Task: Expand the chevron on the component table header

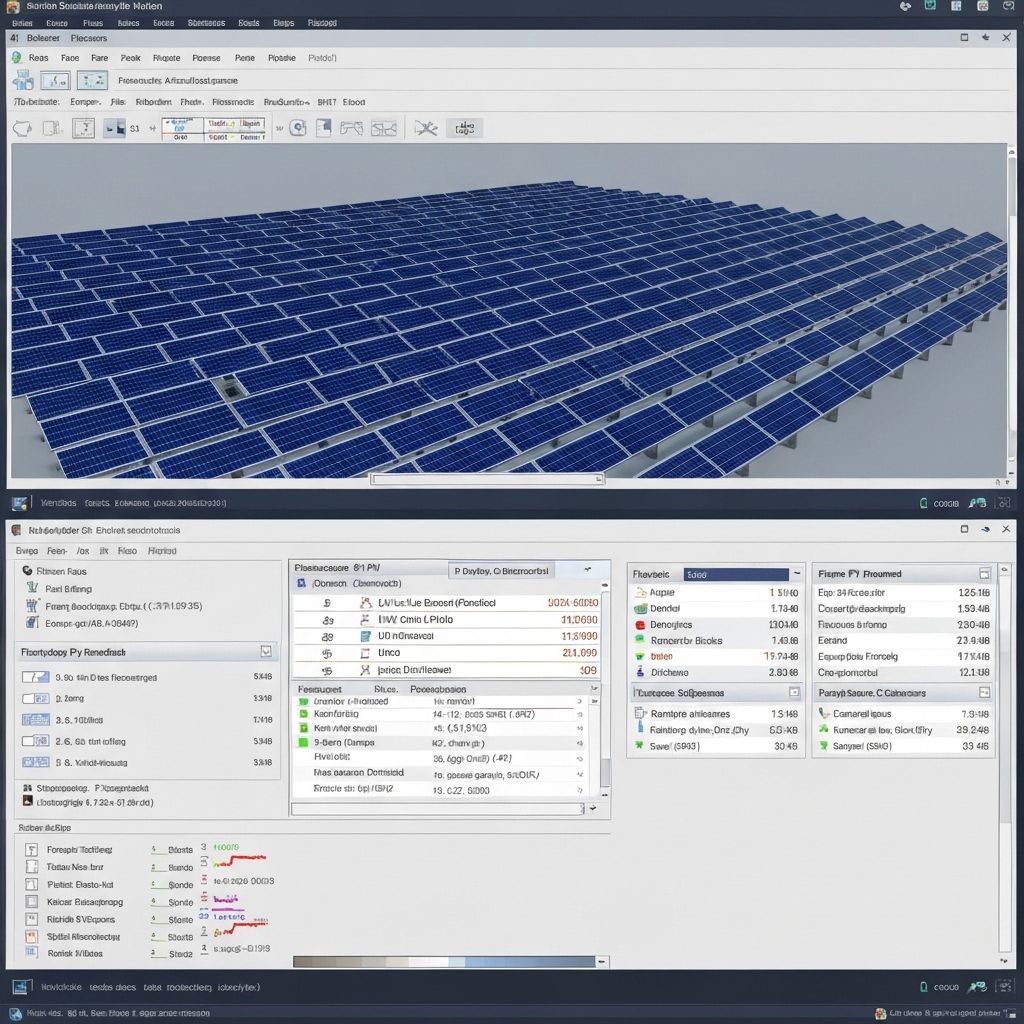Action: [x=587, y=570]
